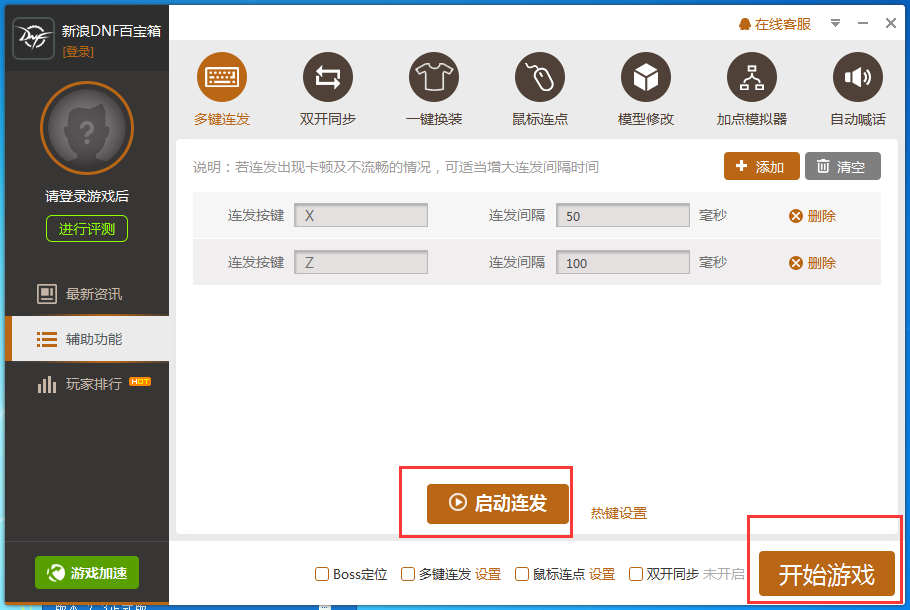Toggle the 双开同步 checkbox
This screenshot has height=610, width=910.
click(636, 574)
